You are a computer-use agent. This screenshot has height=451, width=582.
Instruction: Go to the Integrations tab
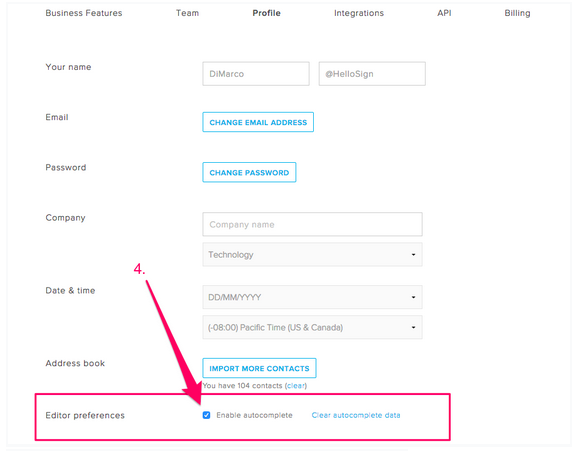click(359, 13)
